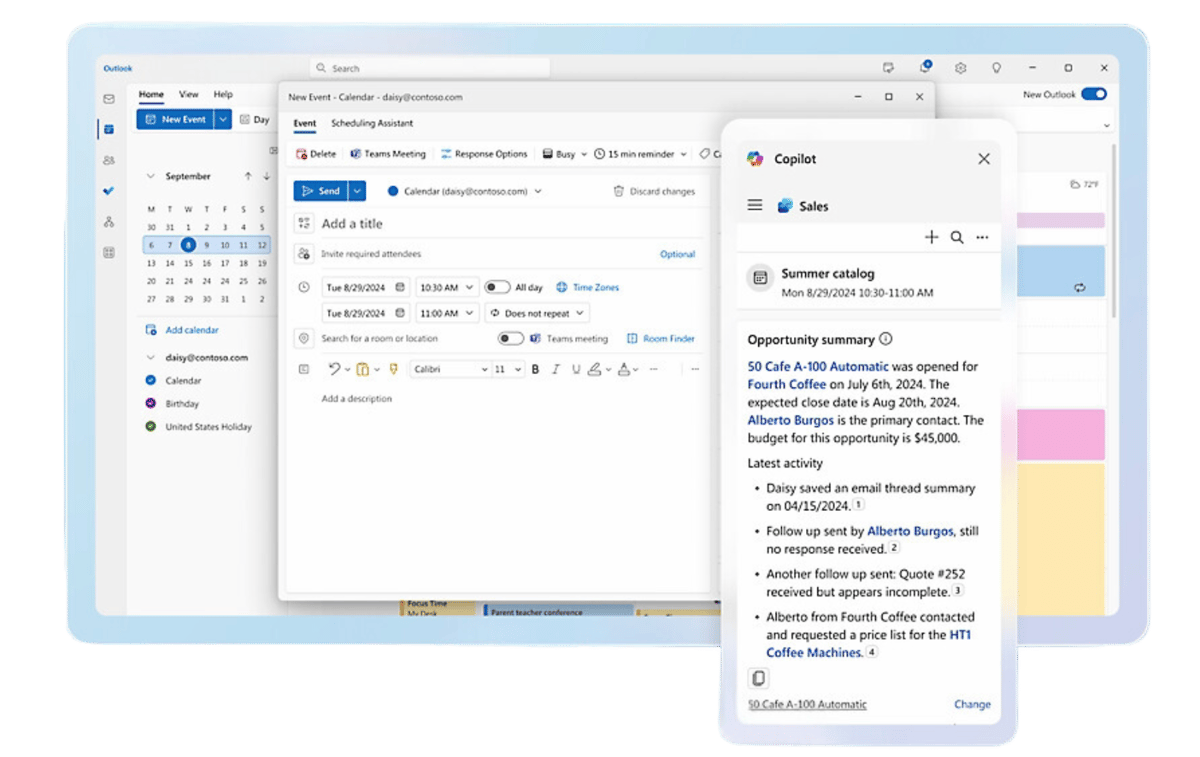
Task: Open the People icon in Outlook sidebar
Action: (x=109, y=160)
